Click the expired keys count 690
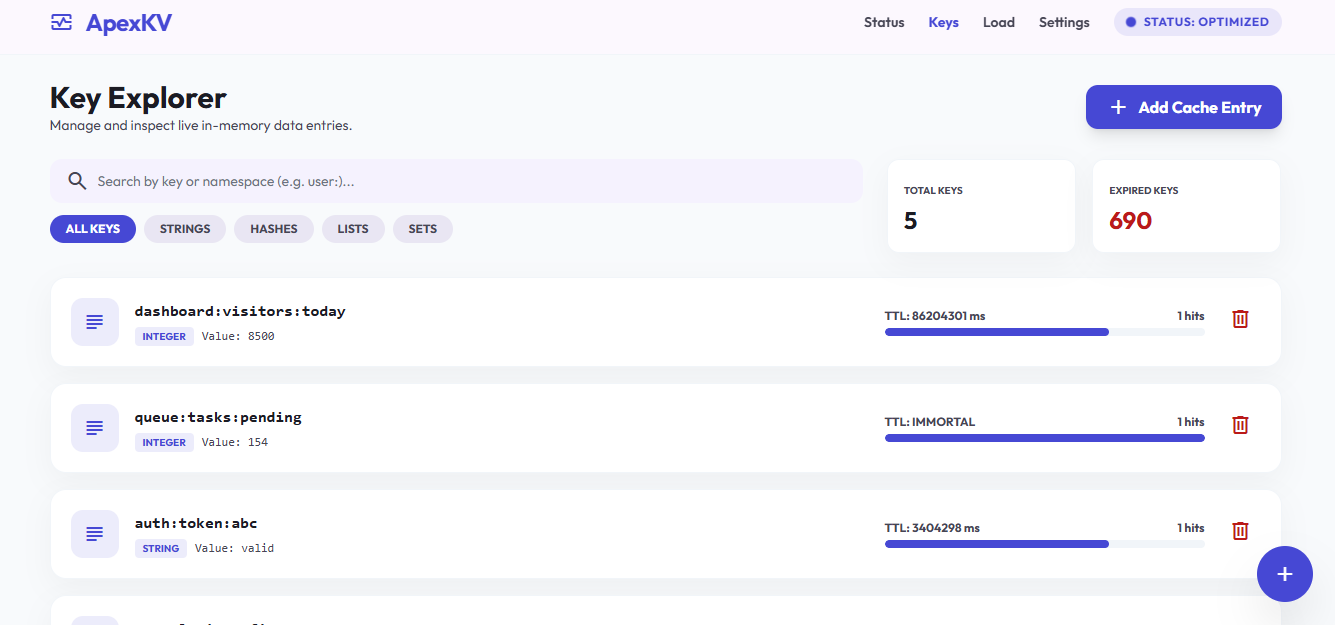Screen dimensions: 1335x625 pyautogui.click(x=1130, y=221)
